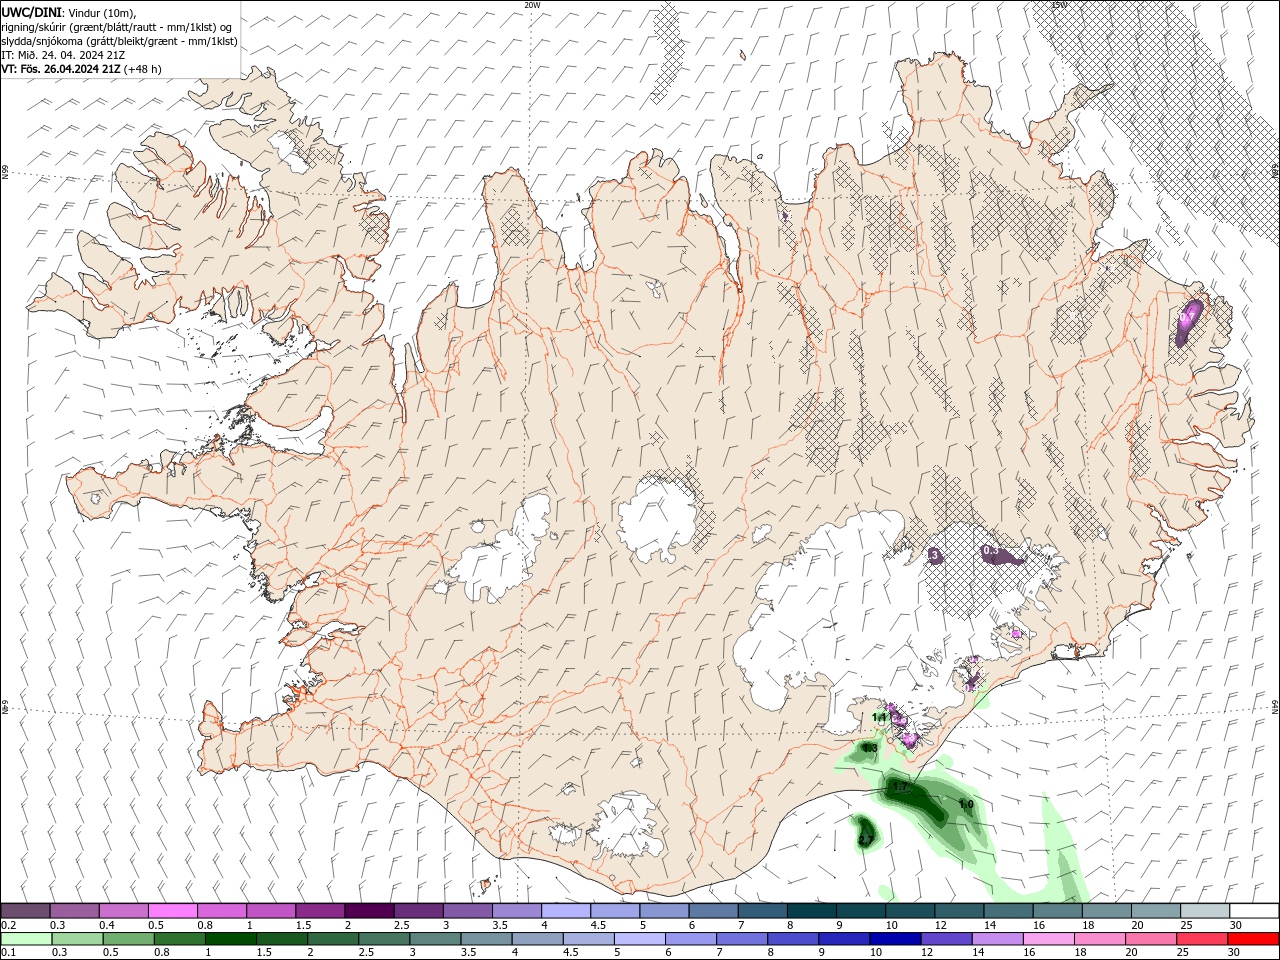Click the light grey 25 snow legend swatch
The width and height of the screenshot is (1280, 960).
pyautogui.click(x=1204, y=910)
